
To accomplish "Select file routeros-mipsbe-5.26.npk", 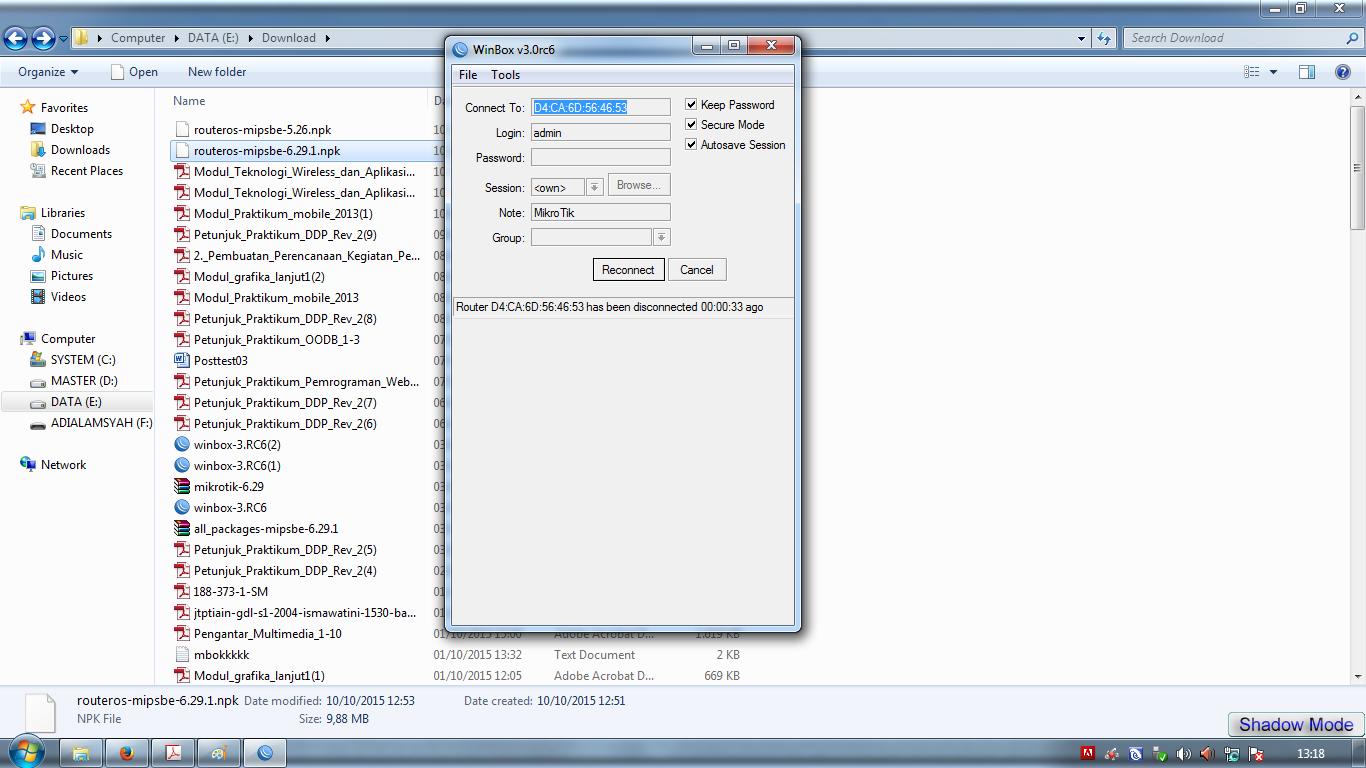I will 262,130.
